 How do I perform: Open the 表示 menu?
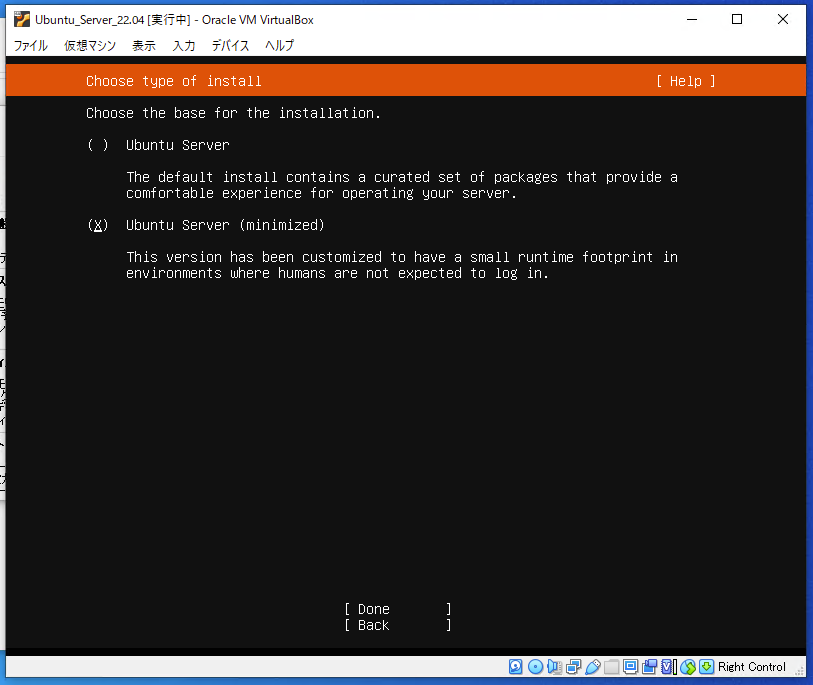pos(144,46)
